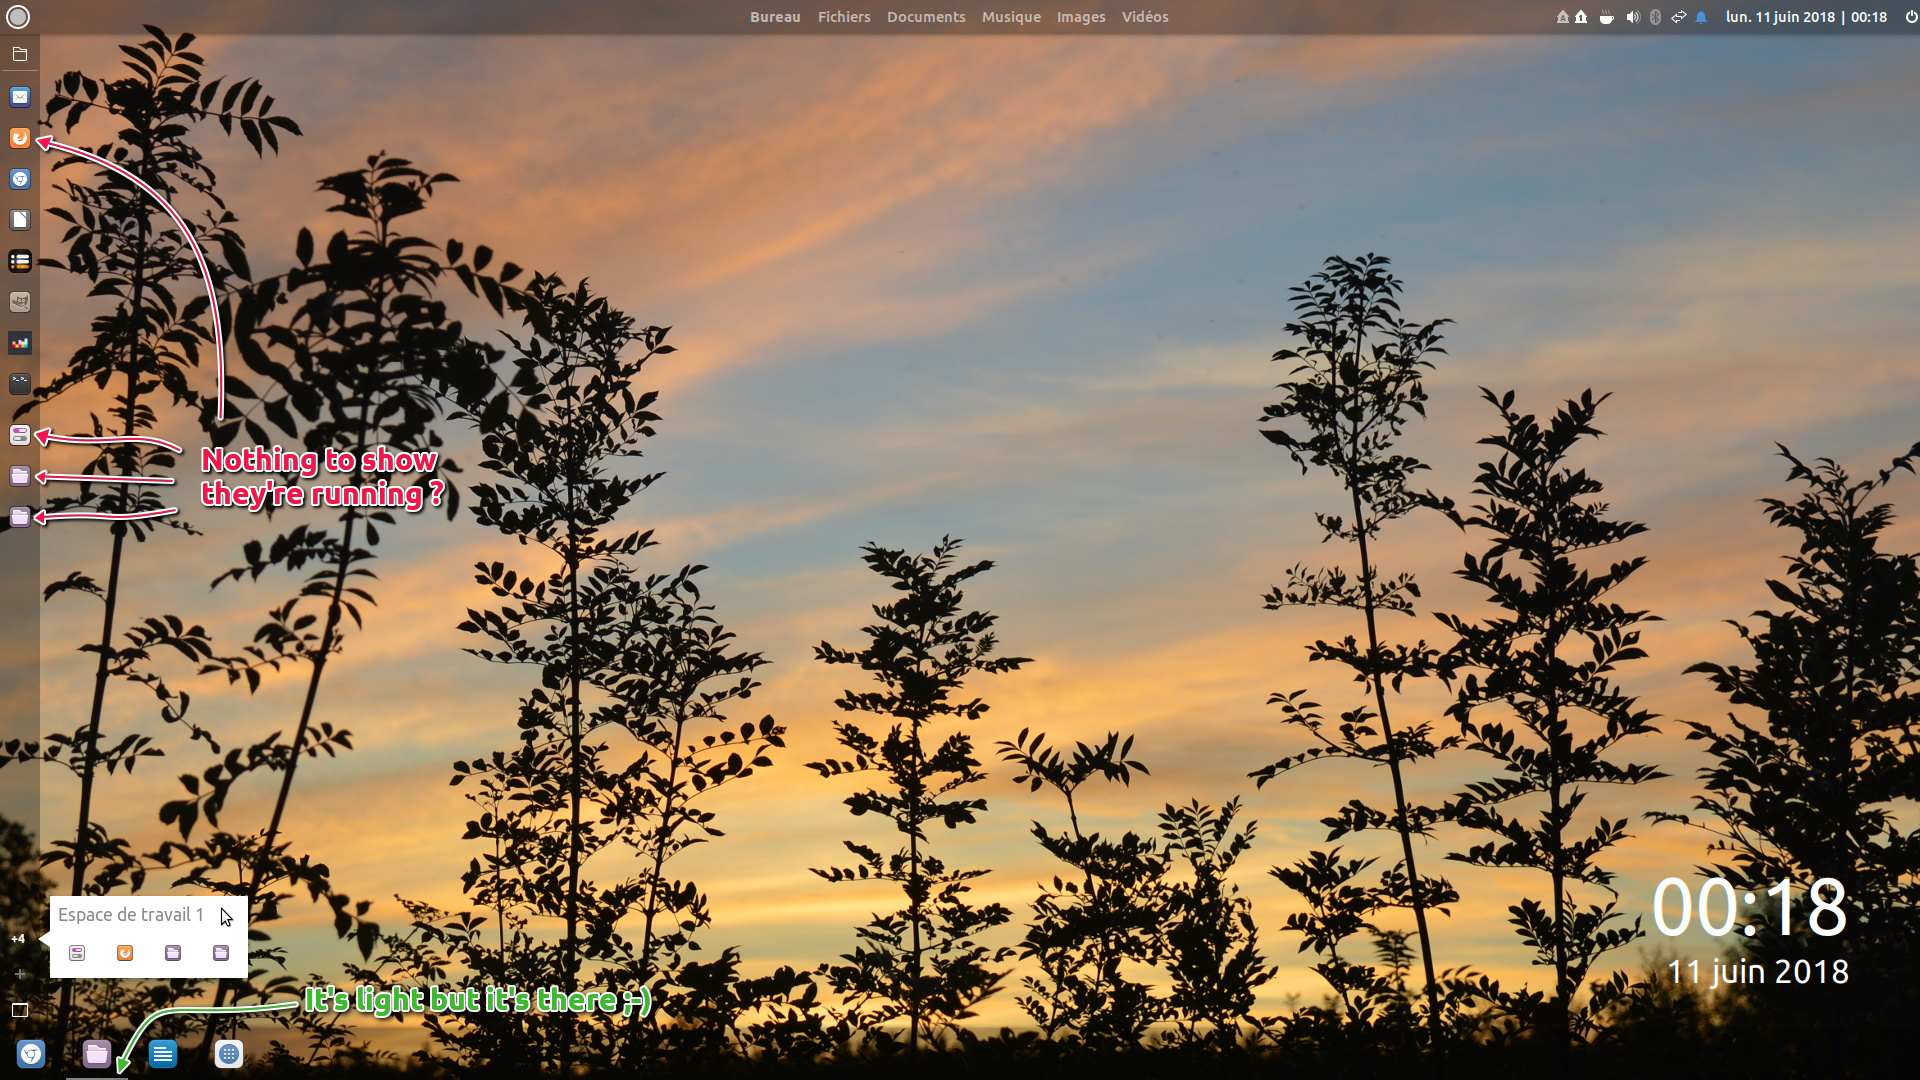Expand the +4 workspace windows indicator
Image resolution: width=1920 pixels, height=1080 pixels.
(x=18, y=939)
